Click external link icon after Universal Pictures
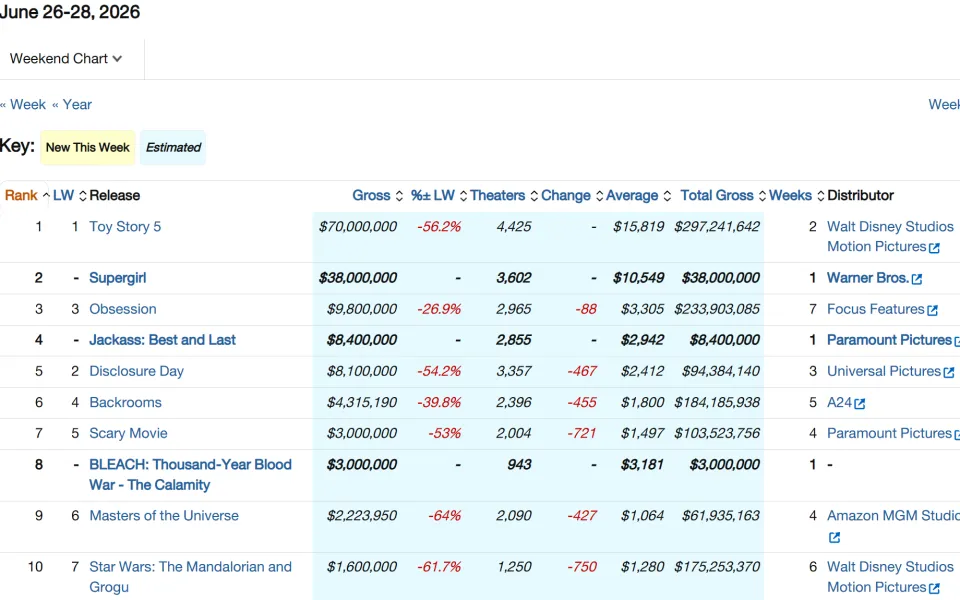This screenshot has height=600, width=960. 948,372
